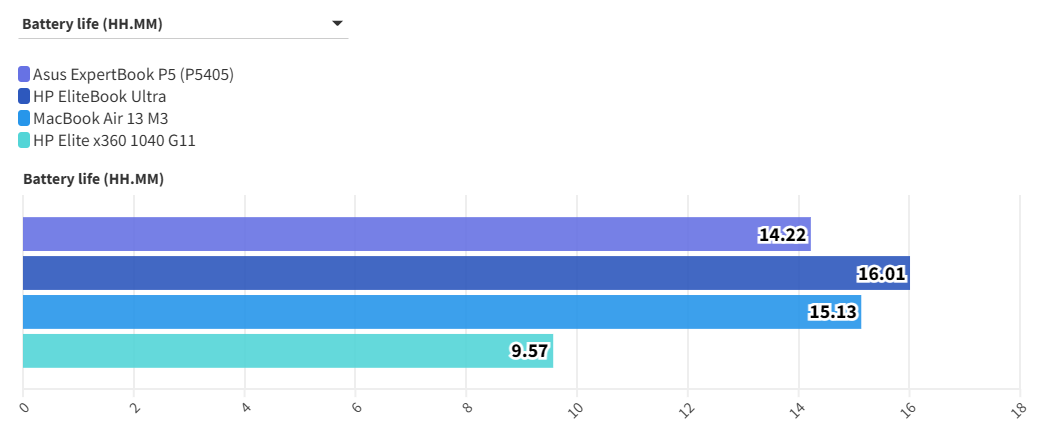Click the HP EliteBook Ultra legend swatch

24,97
